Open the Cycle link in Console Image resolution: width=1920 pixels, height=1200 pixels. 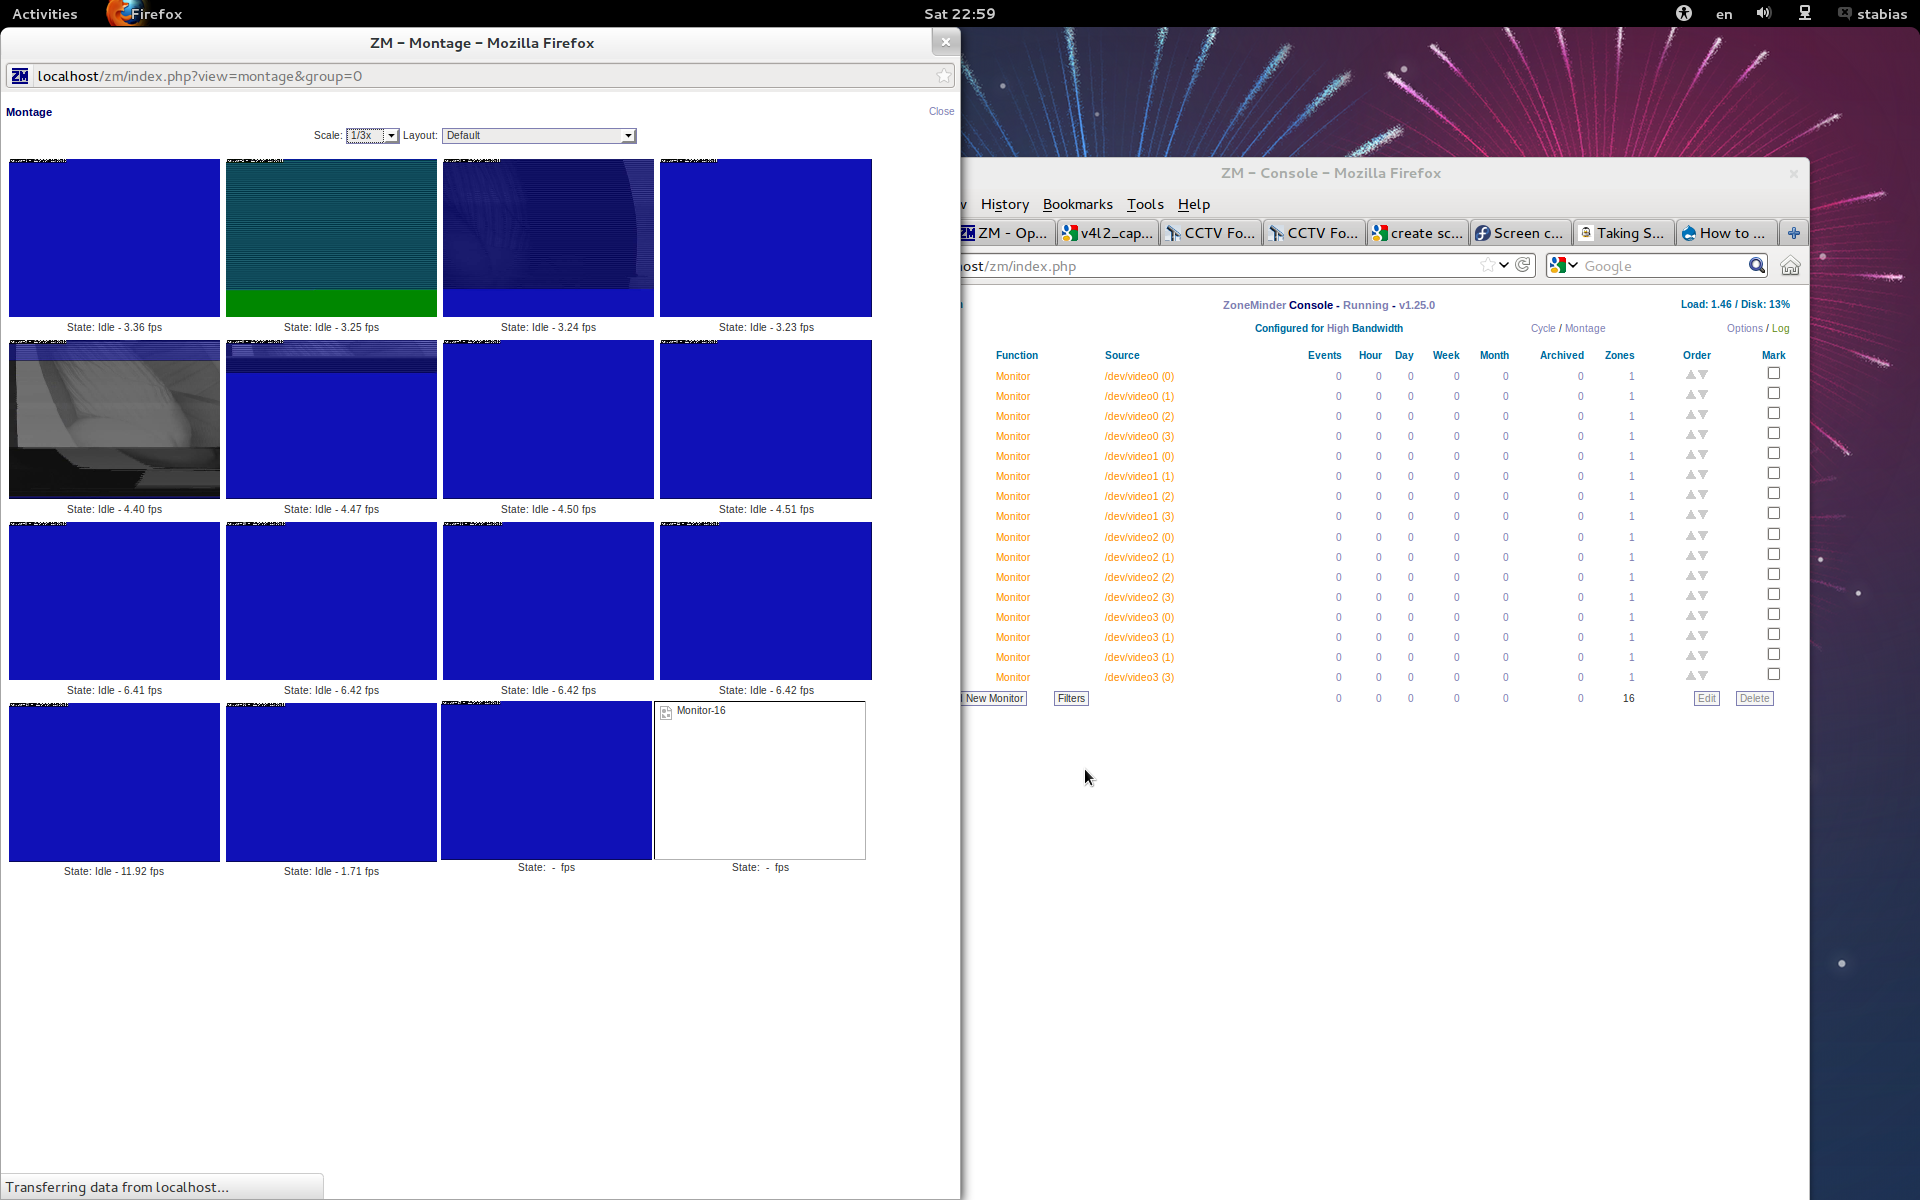(x=1542, y=328)
